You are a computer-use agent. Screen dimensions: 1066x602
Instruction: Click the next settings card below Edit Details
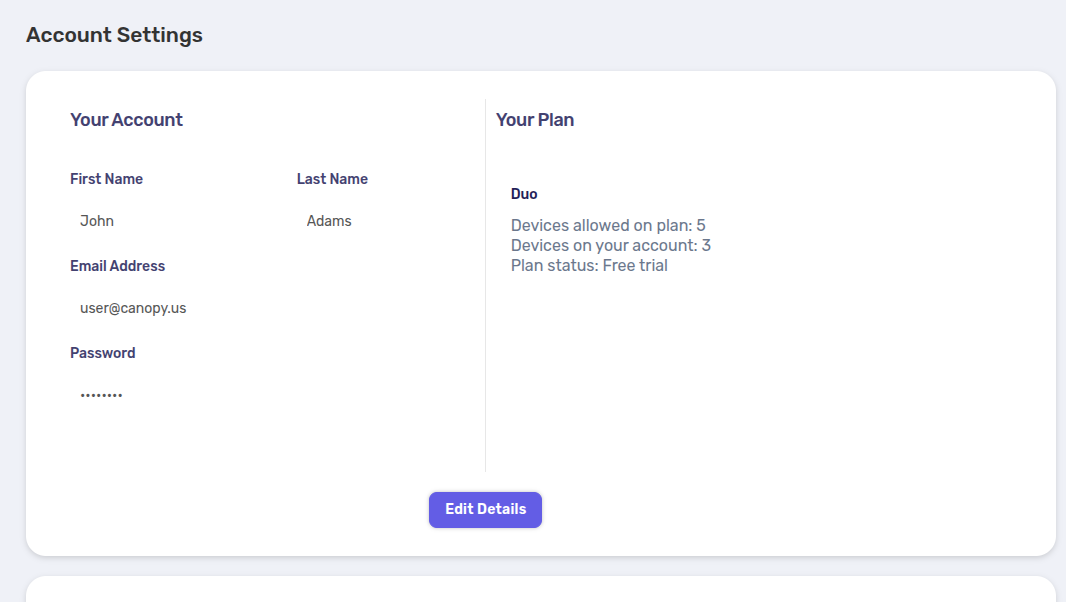[x=540, y=589]
